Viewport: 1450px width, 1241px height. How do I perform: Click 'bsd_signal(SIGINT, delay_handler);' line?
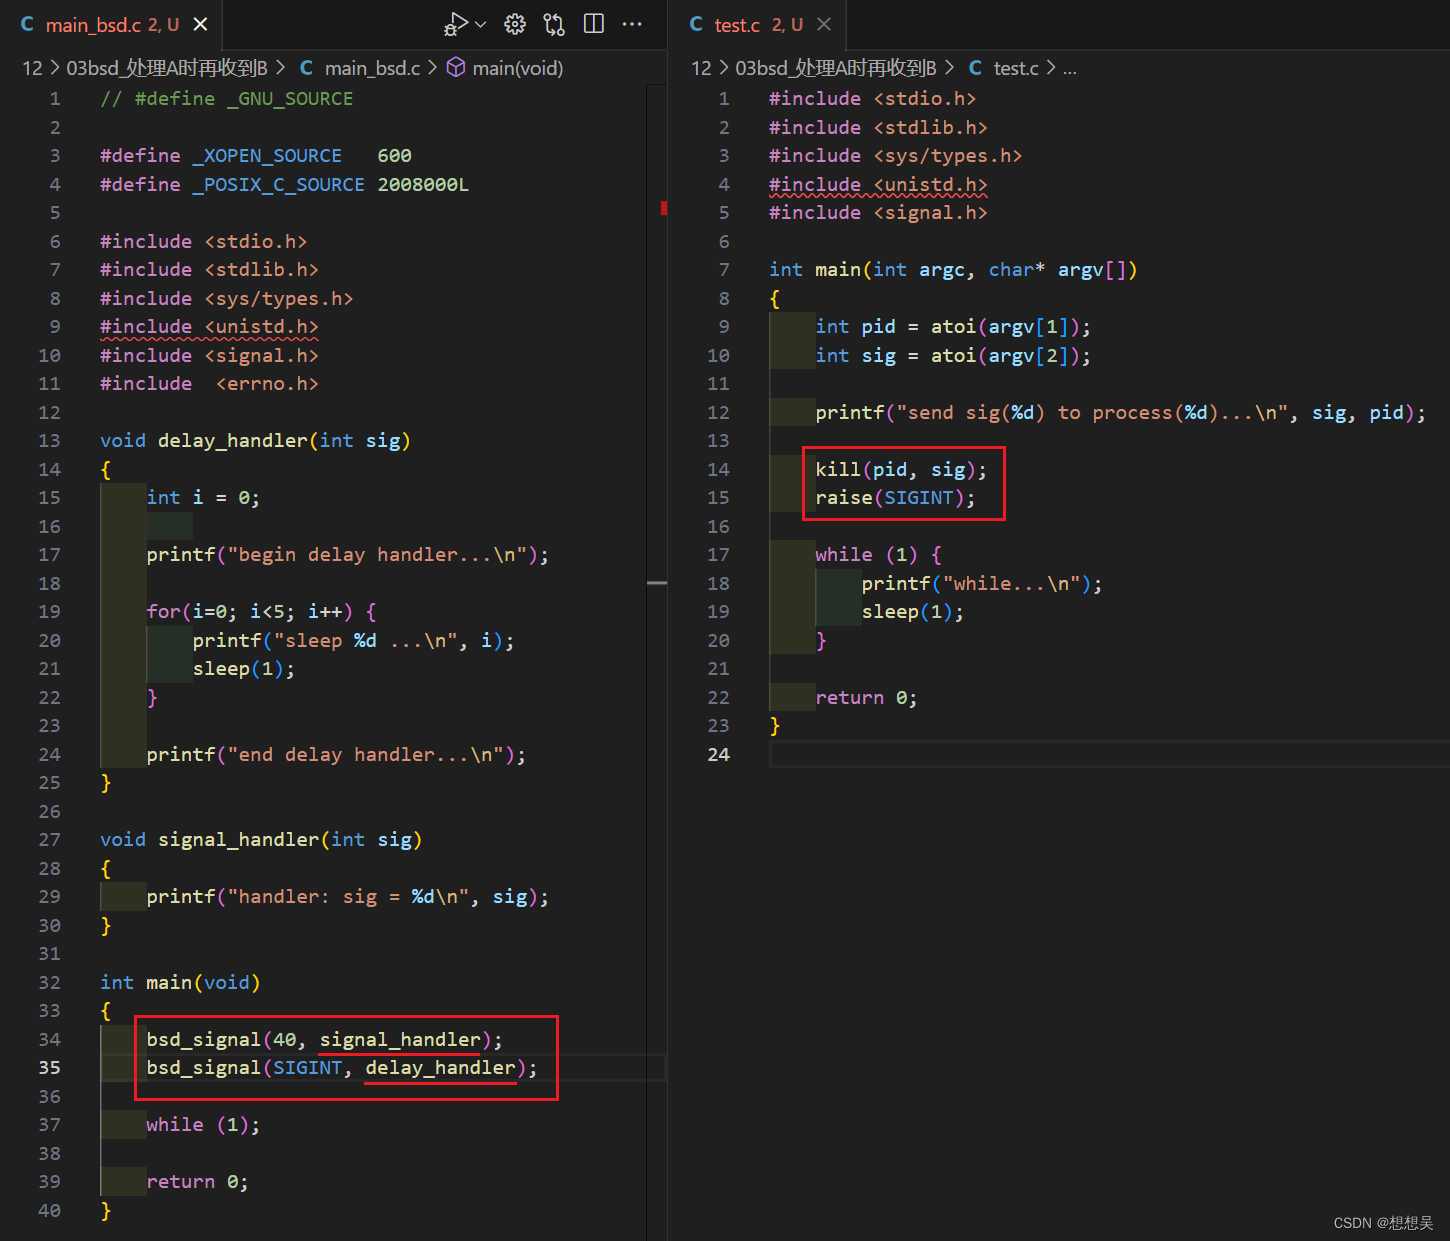pos(342,1068)
